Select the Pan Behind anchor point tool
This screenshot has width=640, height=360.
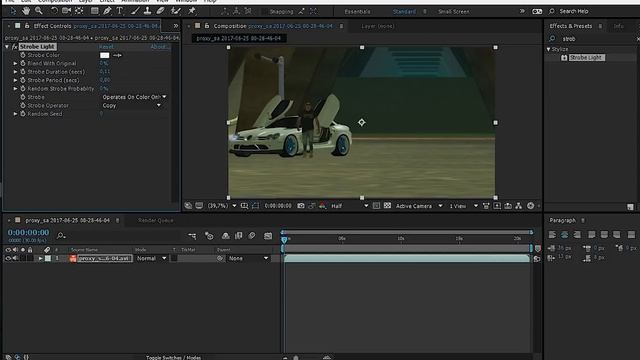tap(79, 11)
